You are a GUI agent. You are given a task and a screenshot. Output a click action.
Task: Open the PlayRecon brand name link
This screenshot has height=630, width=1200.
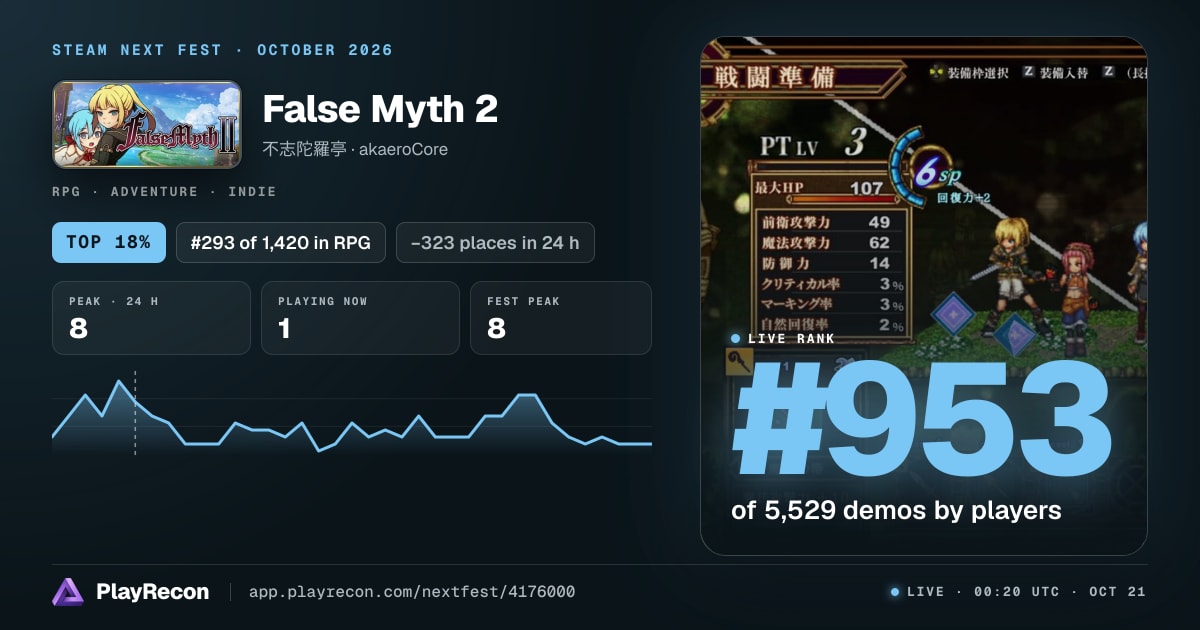pos(152,592)
